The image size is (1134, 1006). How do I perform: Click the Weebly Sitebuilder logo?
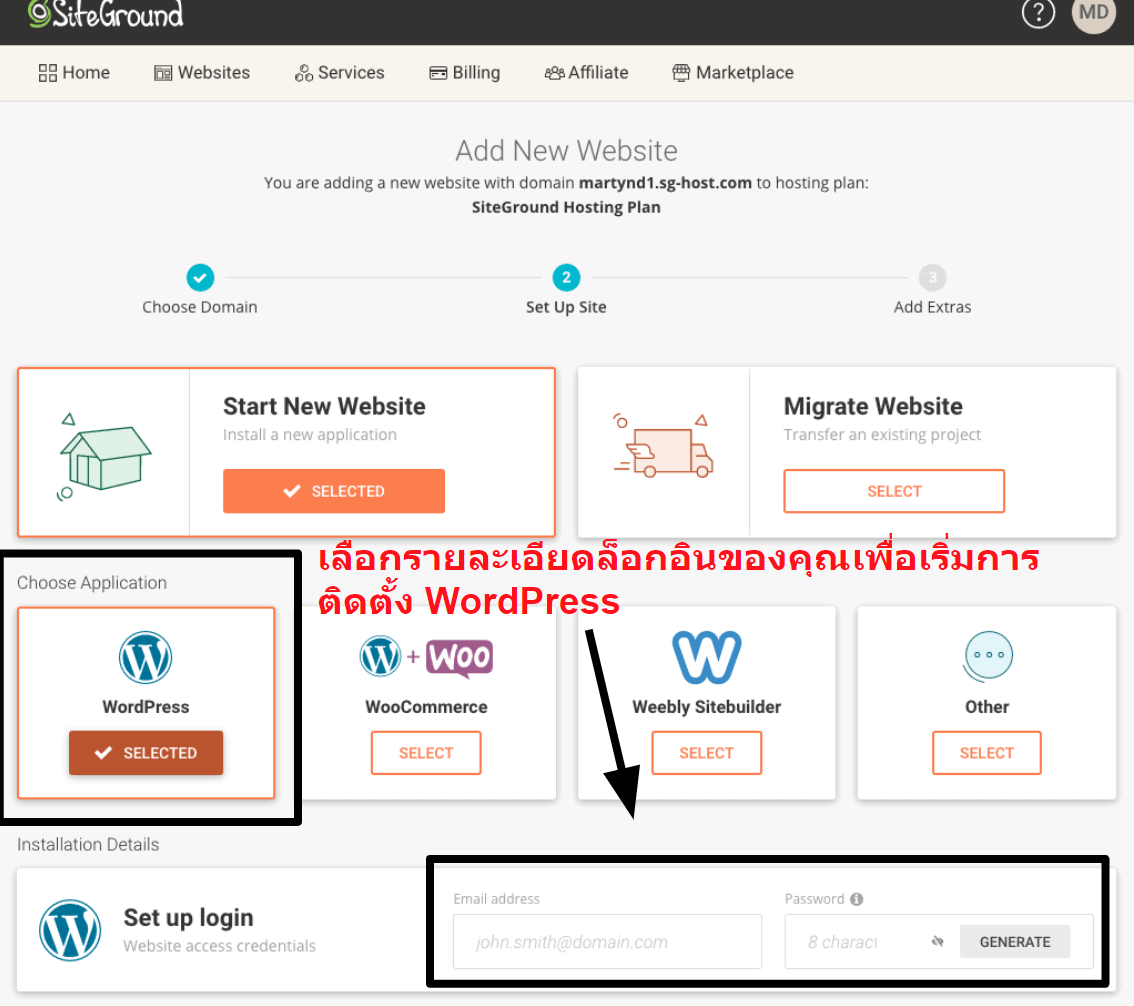tap(707, 657)
